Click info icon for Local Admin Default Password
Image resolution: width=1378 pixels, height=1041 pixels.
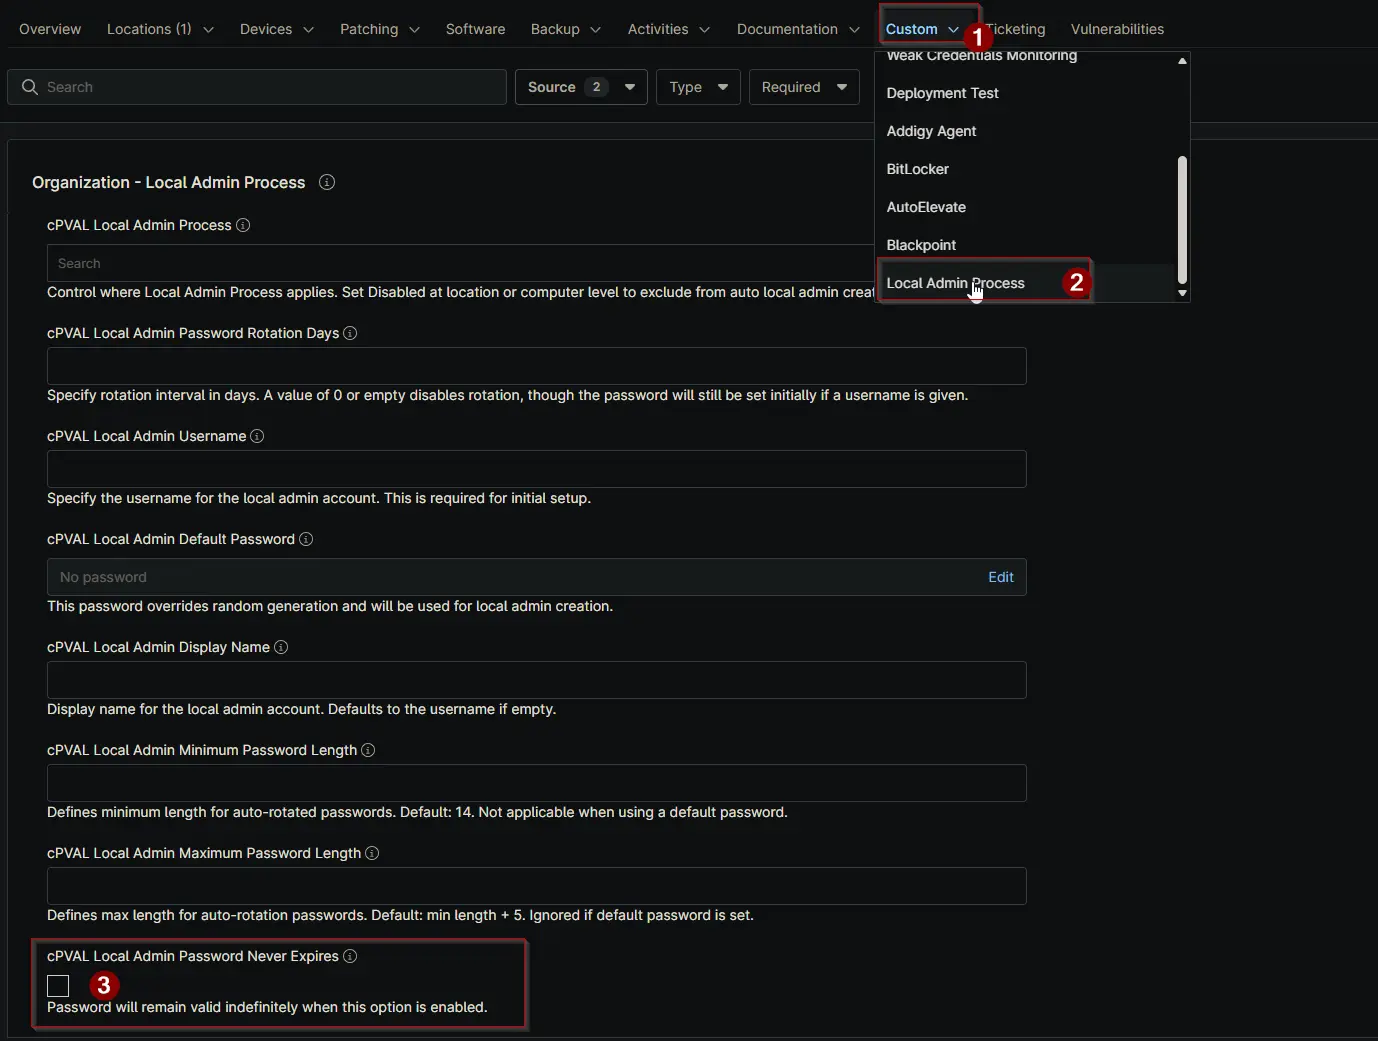pos(306,539)
